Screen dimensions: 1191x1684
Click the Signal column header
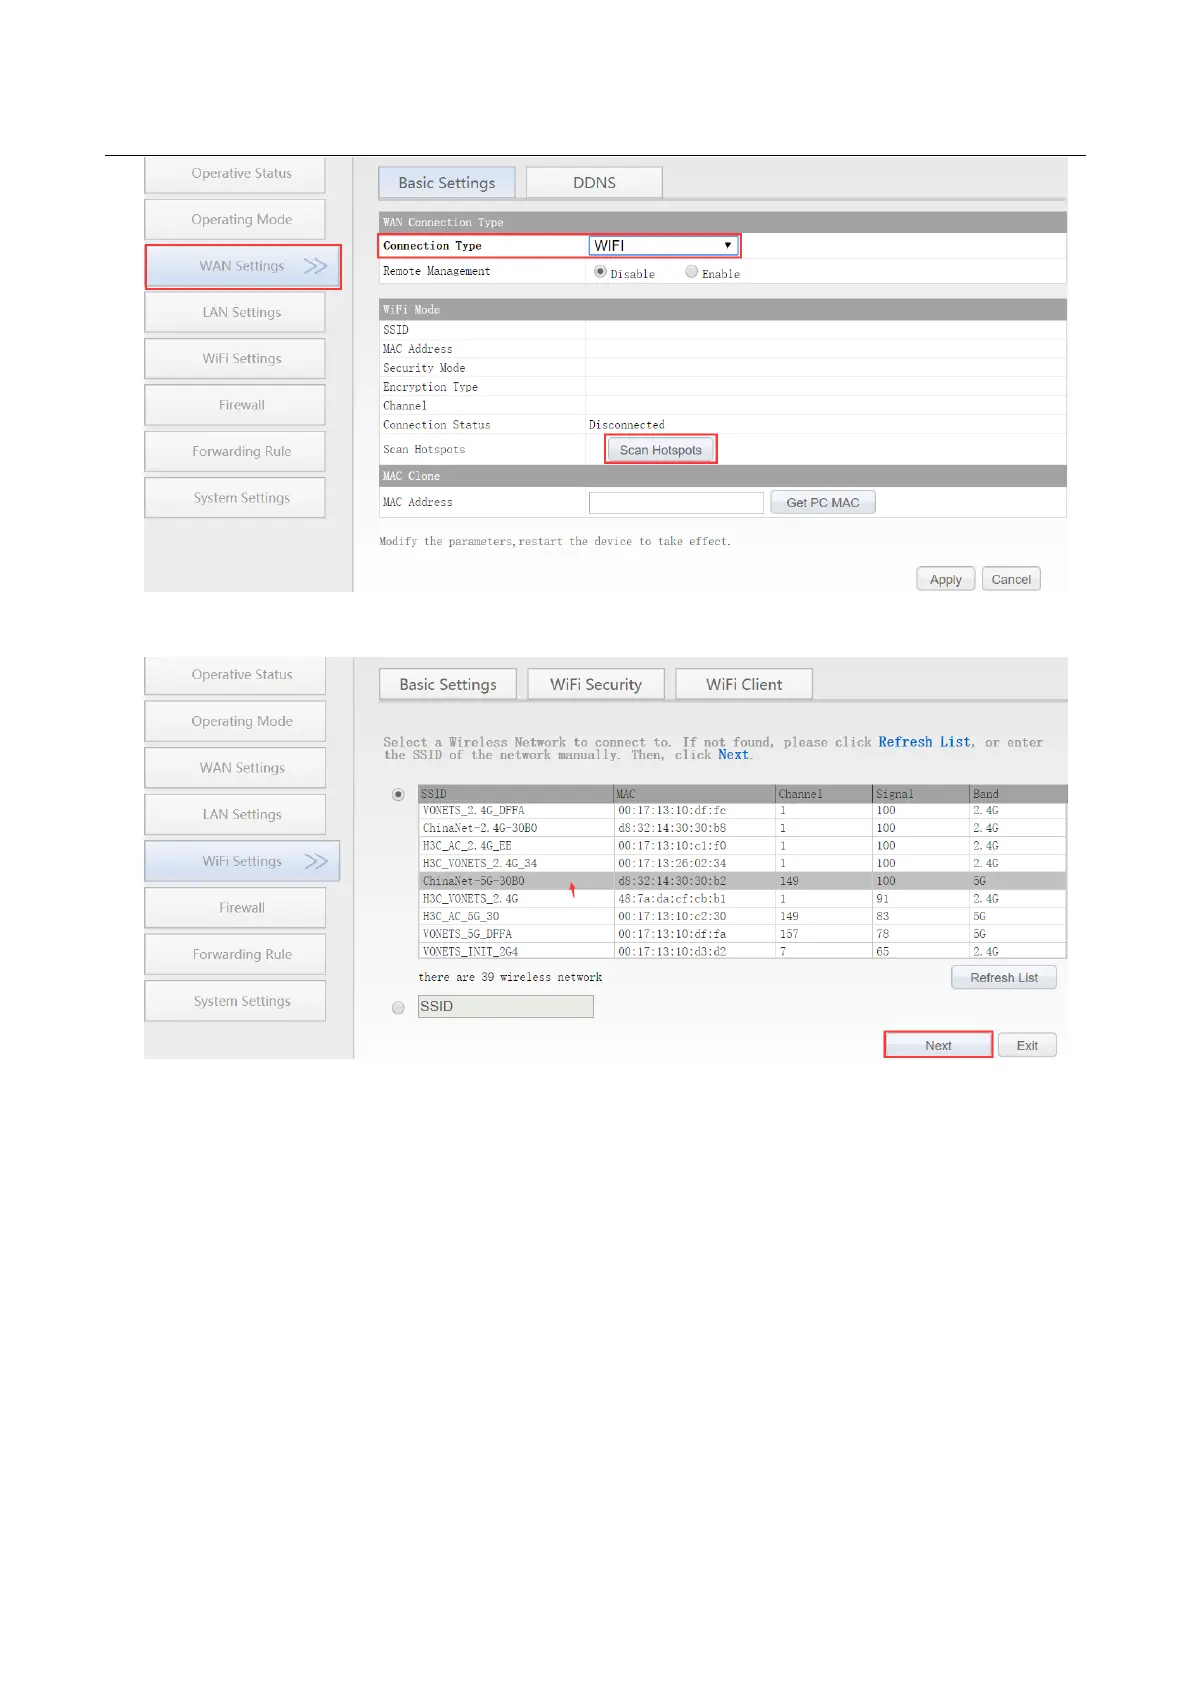pyautogui.click(x=922, y=794)
